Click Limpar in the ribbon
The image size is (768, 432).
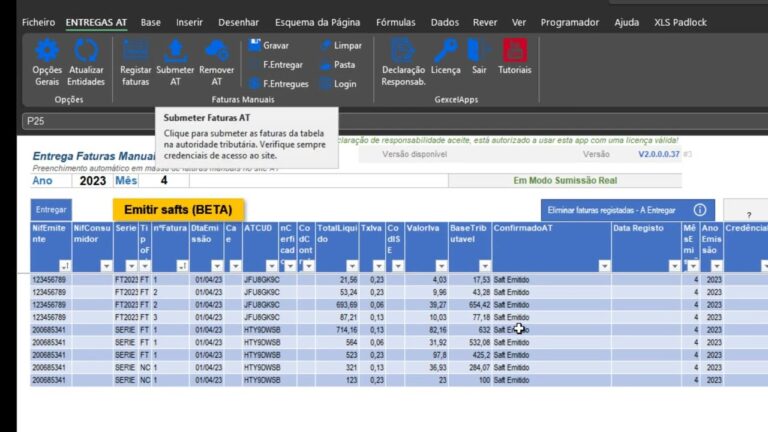coord(340,45)
